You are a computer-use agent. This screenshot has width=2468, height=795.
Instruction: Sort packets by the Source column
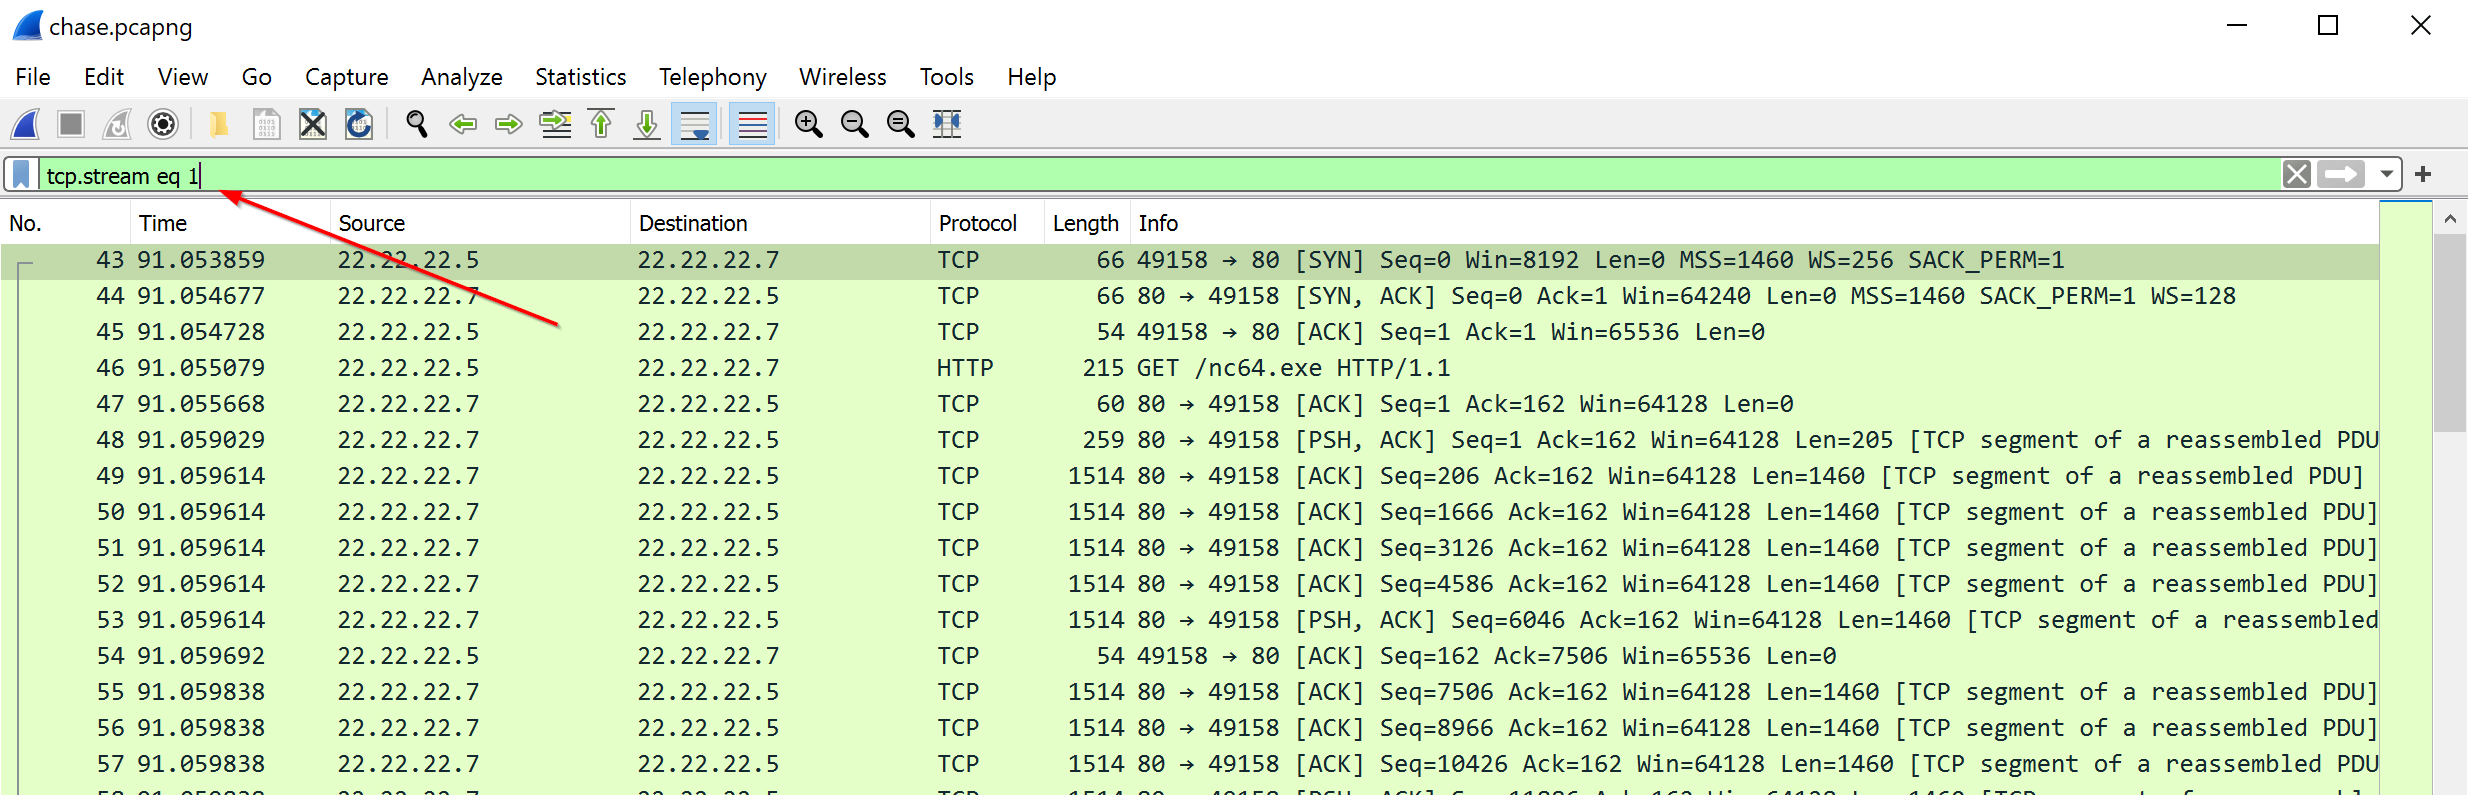point(480,223)
